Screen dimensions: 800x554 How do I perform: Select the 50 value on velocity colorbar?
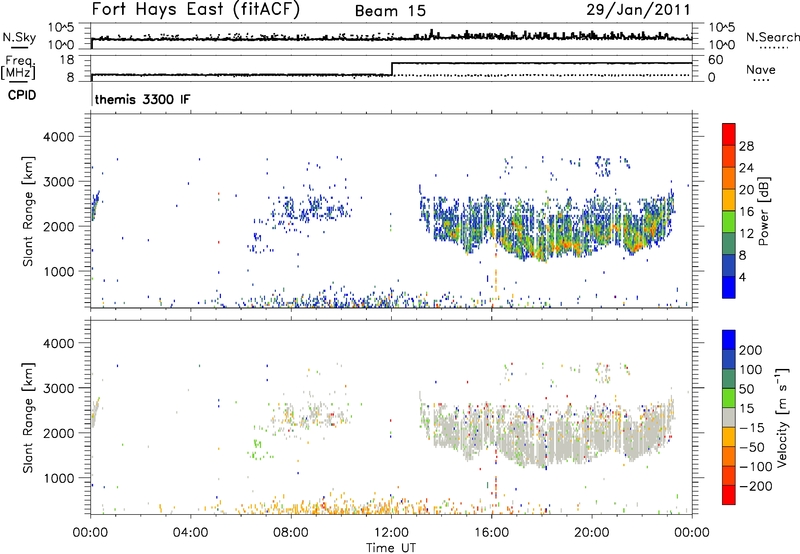click(x=746, y=389)
